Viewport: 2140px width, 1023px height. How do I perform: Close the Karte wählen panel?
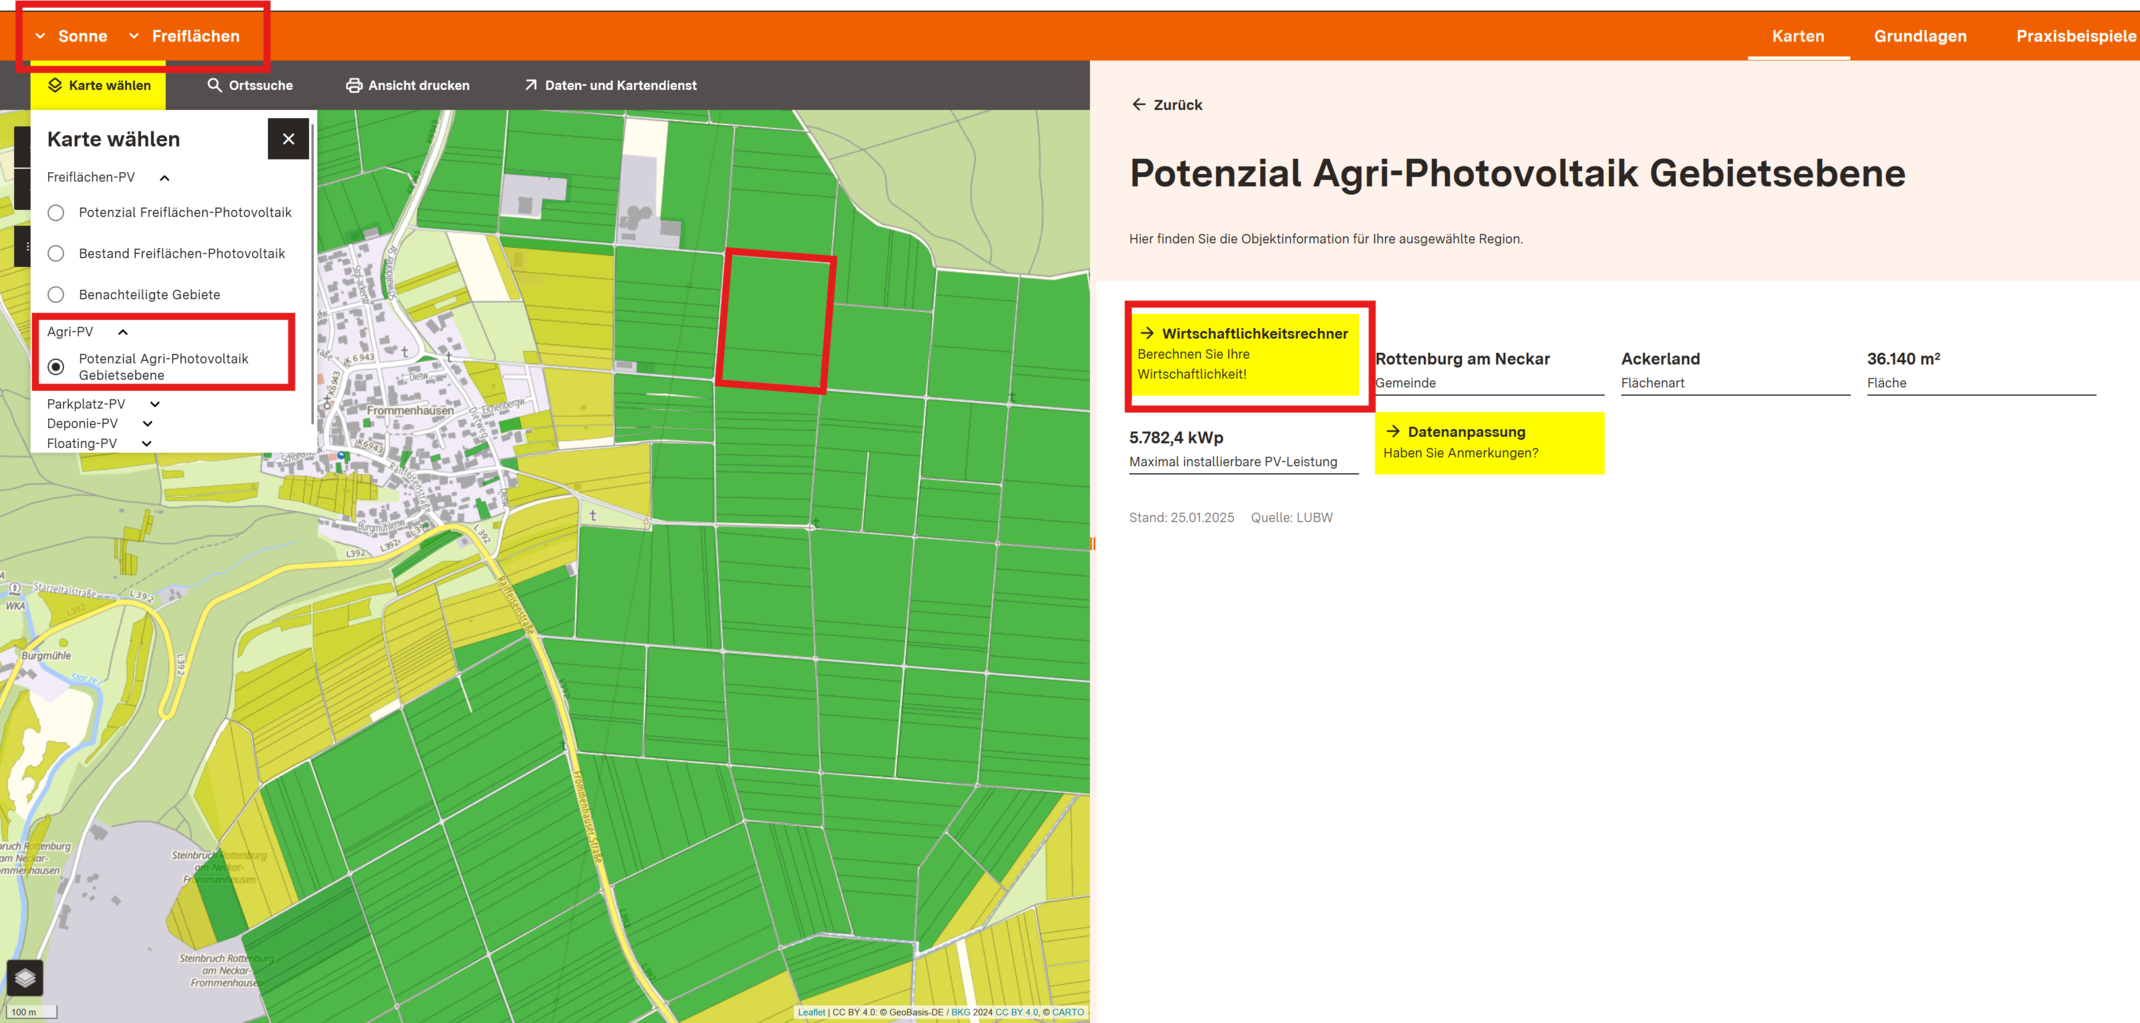(x=288, y=139)
